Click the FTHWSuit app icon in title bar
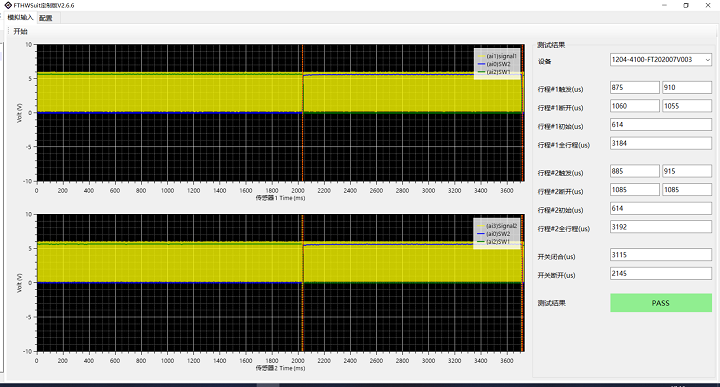Viewport: 720px width, 387px height. (x=8, y=6)
